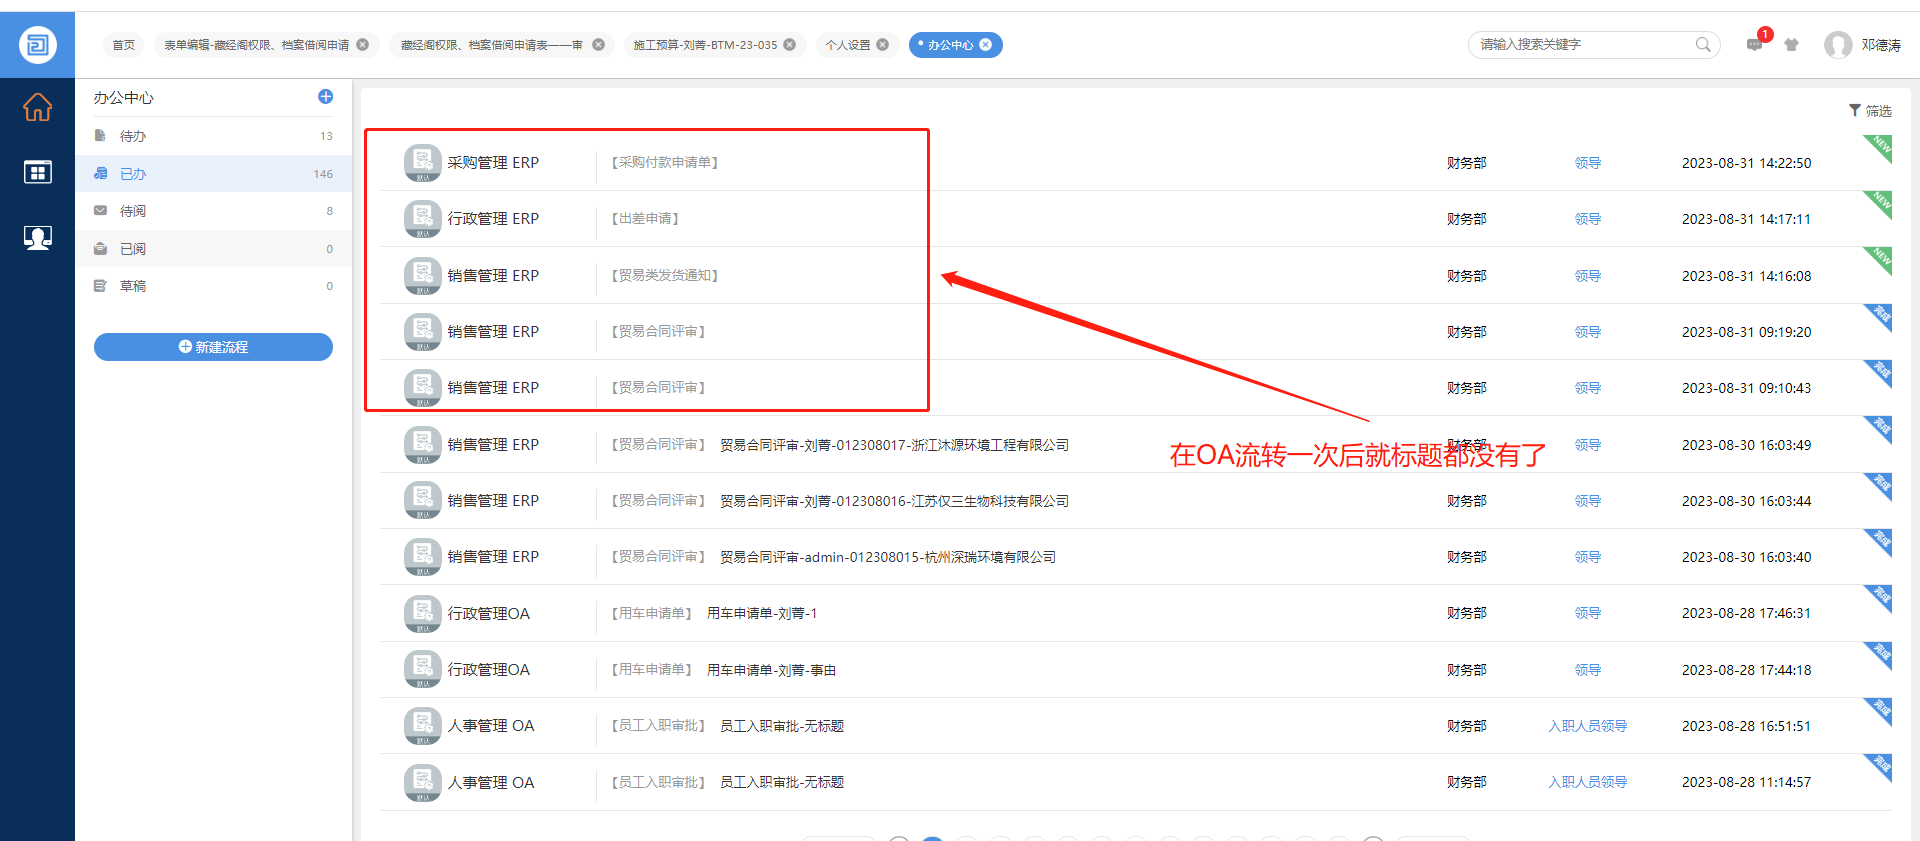Click row icon for 江苏仅三生物科技有限公司 review
This screenshot has height=841, width=1920.
423,501
